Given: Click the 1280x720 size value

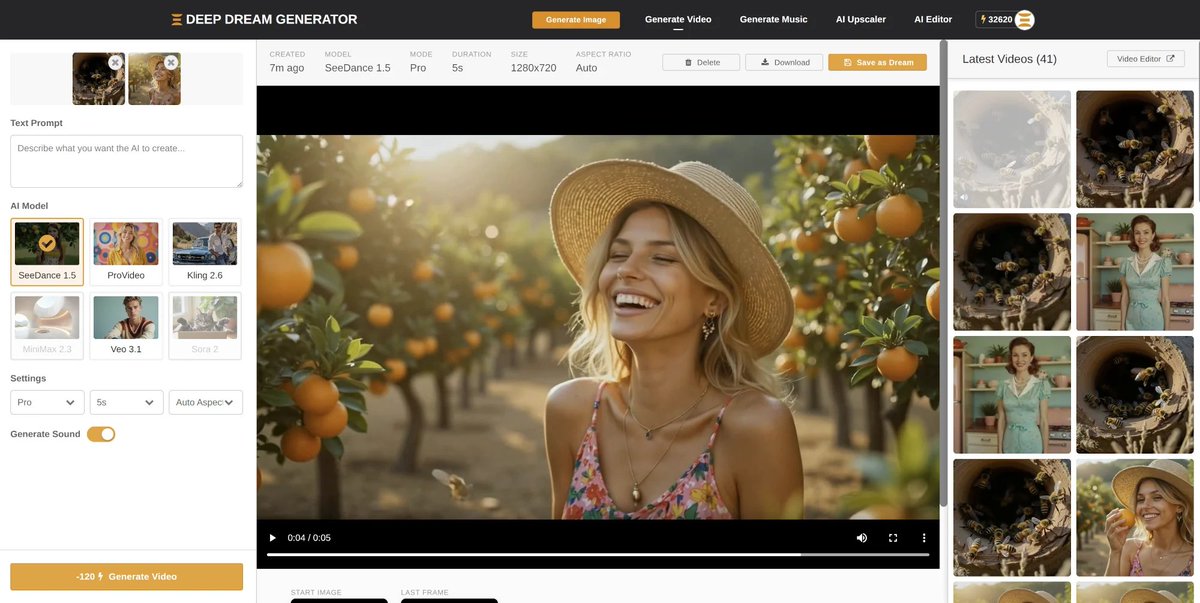Looking at the screenshot, I should pos(533,68).
